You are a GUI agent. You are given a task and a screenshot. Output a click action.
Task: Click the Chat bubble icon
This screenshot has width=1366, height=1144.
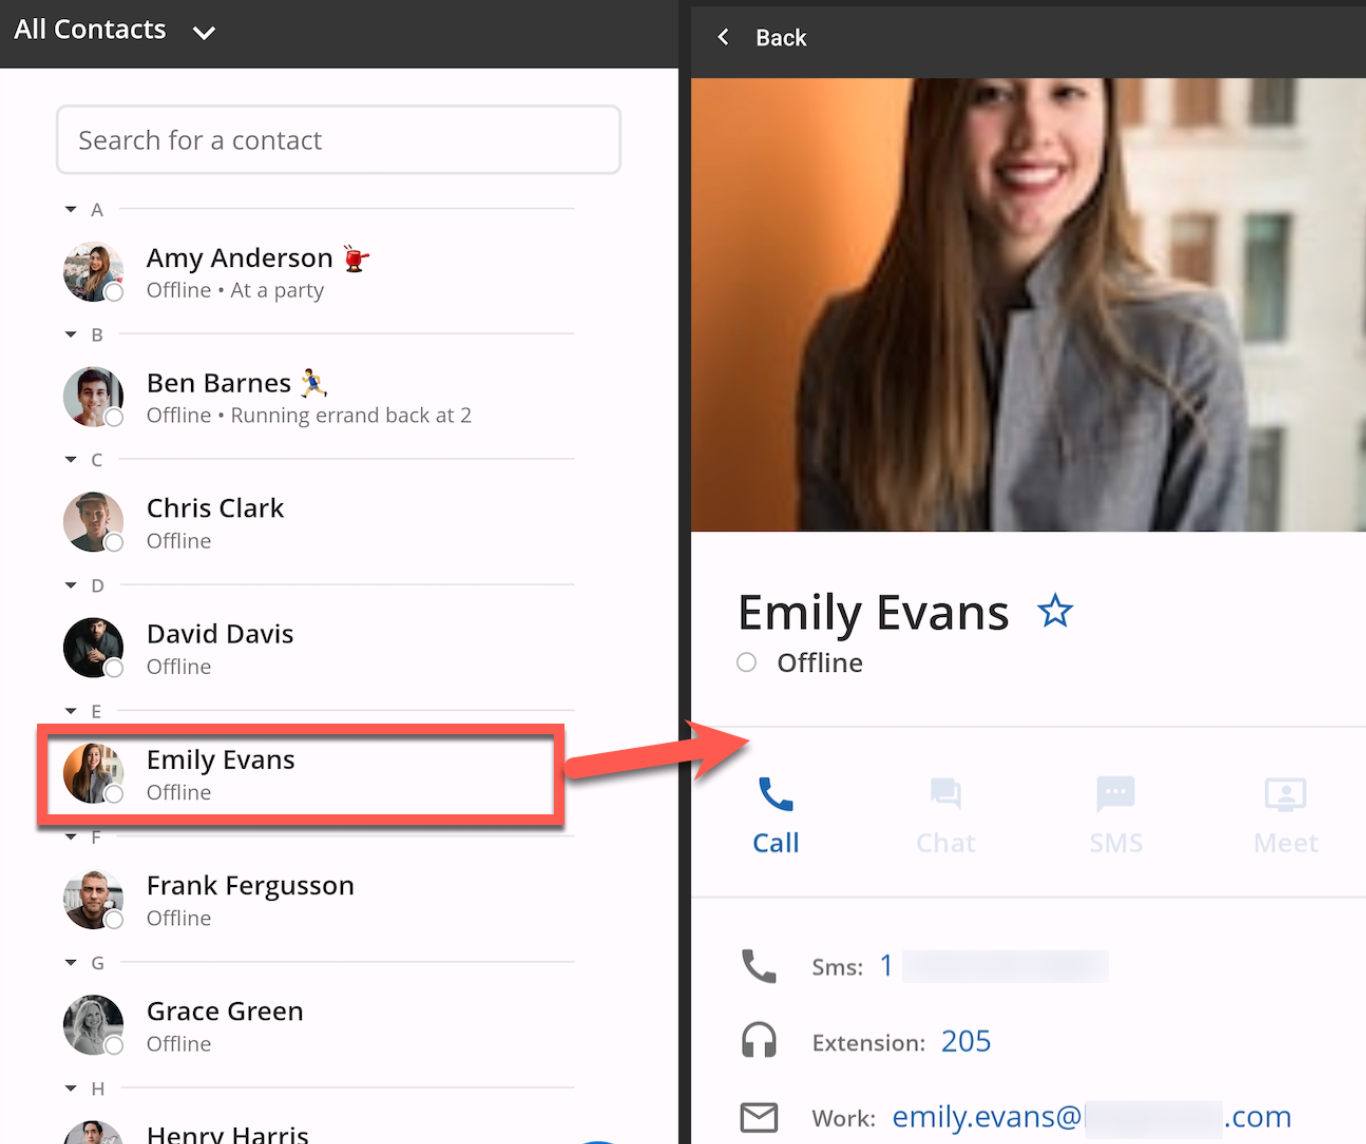[x=945, y=794]
